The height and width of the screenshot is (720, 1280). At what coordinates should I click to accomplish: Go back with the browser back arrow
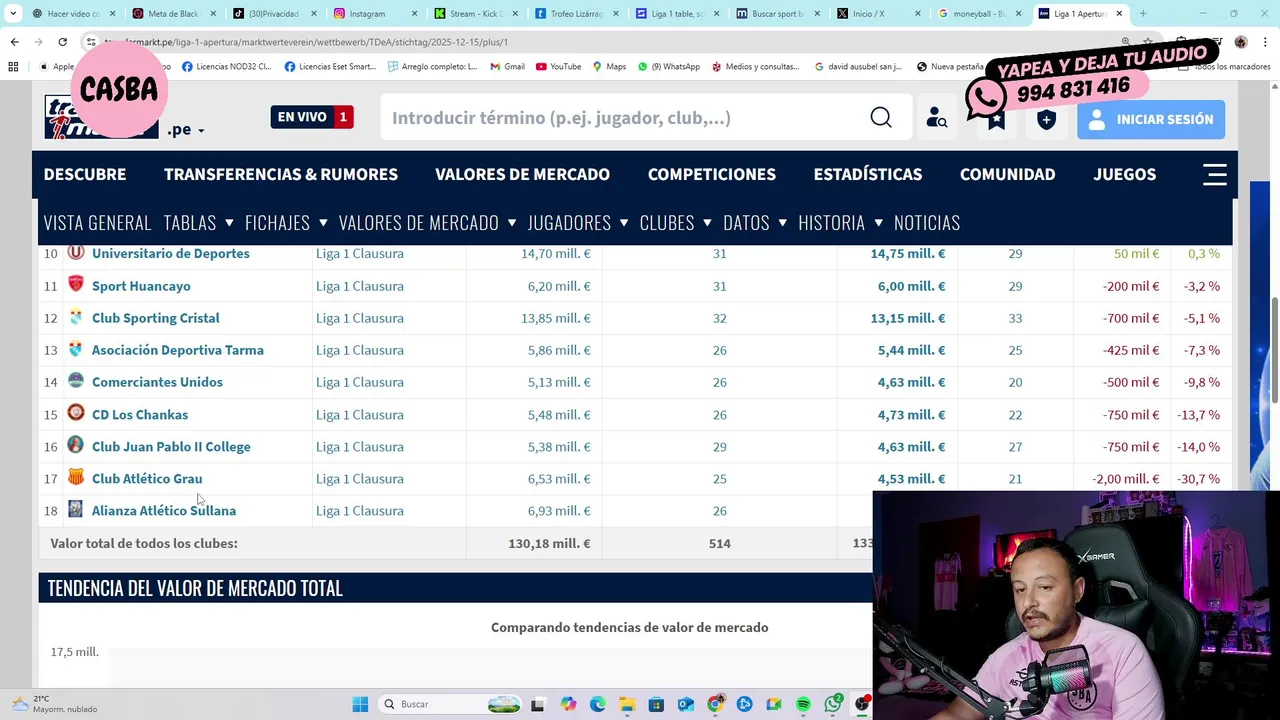[x=14, y=42]
